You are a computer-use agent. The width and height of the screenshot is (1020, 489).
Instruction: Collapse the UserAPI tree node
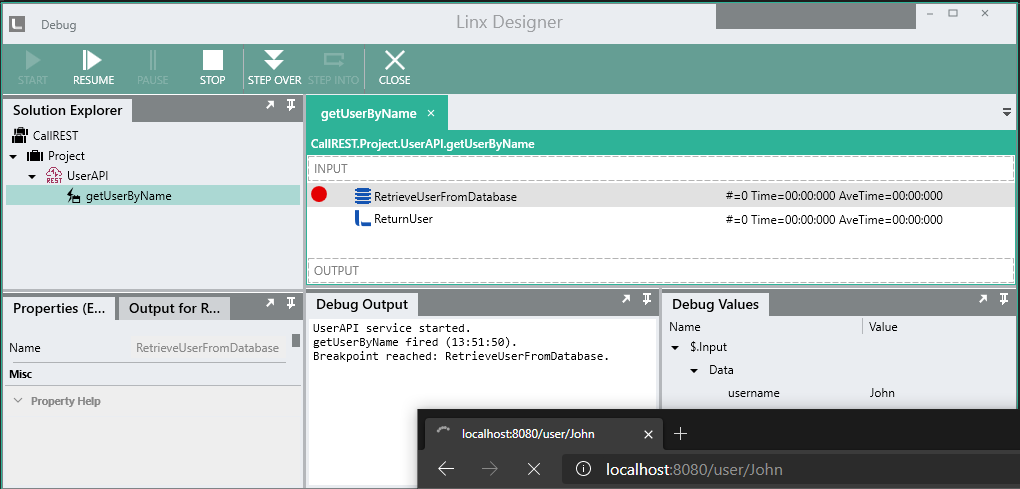[32, 176]
